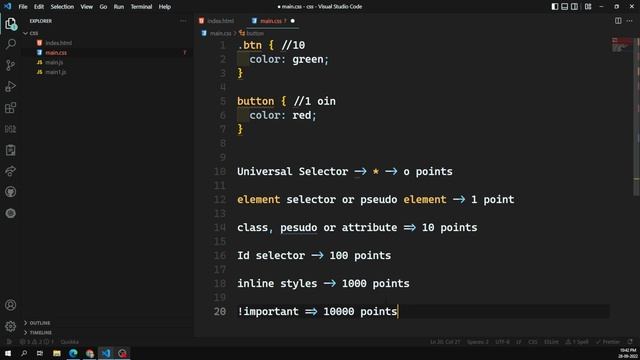640x360 pixels.
Task: Select main.css in the Explorer tree
Action: (56, 53)
